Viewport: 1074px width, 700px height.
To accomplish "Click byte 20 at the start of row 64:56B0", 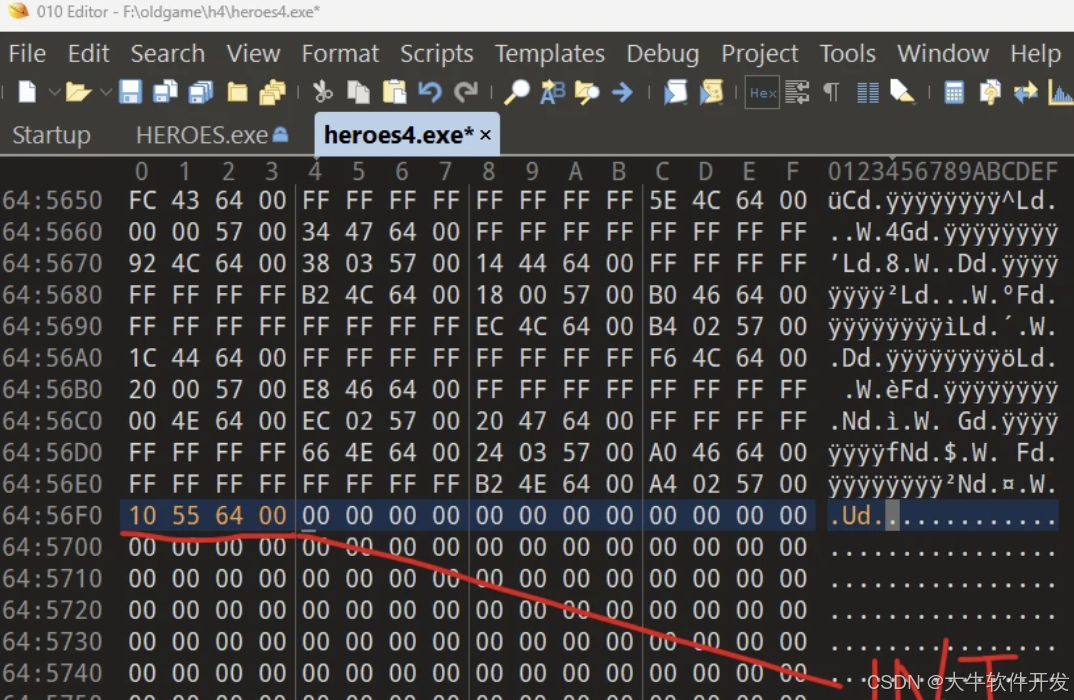I will (142, 390).
